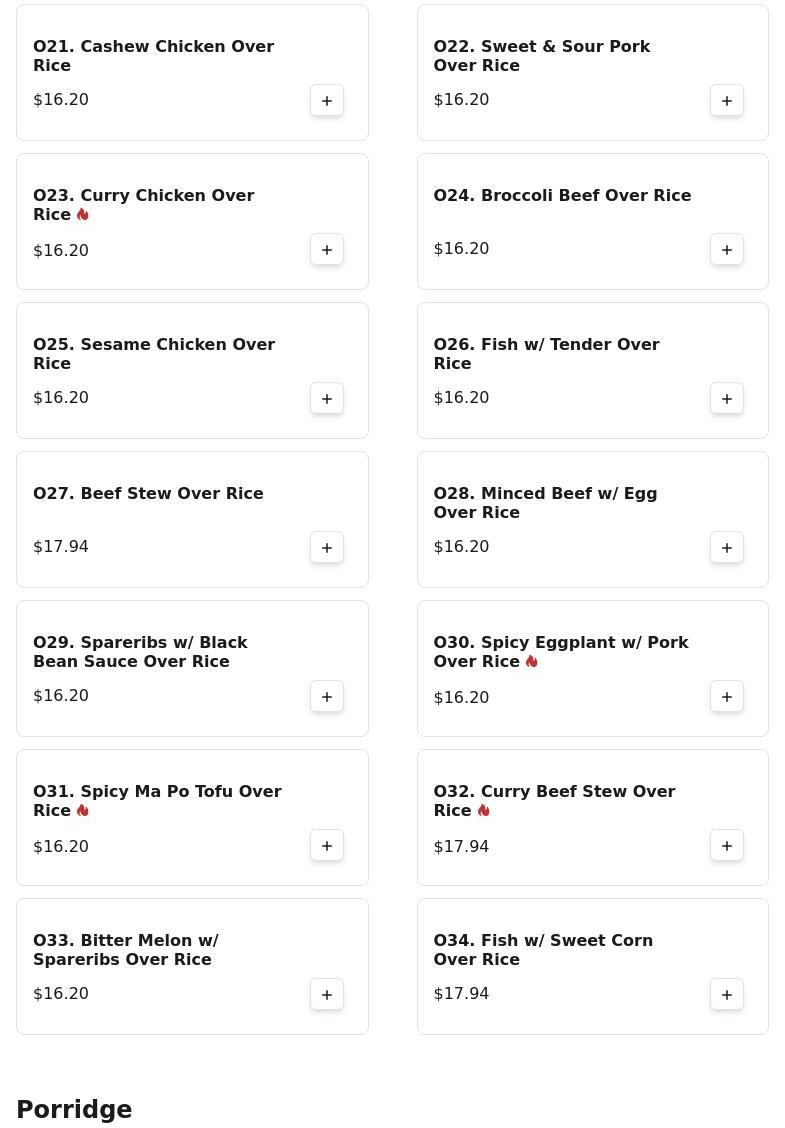The height and width of the screenshot is (1128, 785).
Task: Add O27 Beef Stew Over Rice
Action: click(327, 547)
